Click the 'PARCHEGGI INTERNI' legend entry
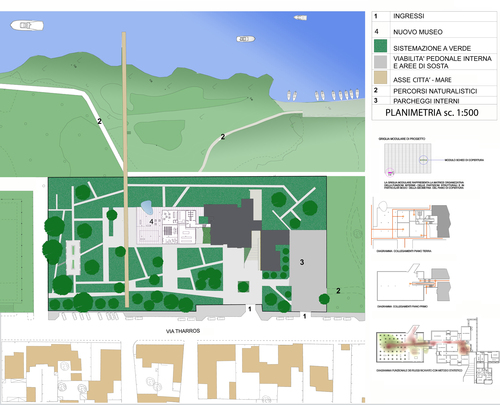This screenshot has height=405, width=500. pyautogui.click(x=426, y=101)
